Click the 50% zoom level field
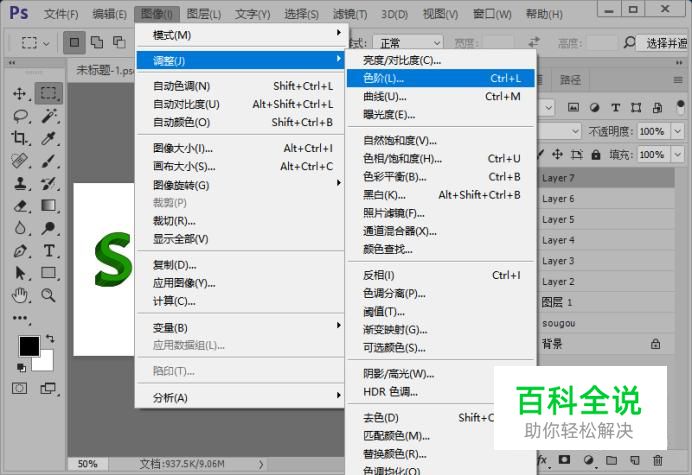Image resolution: width=692 pixels, height=475 pixels. pyautogui.click(x=87, y=464)
